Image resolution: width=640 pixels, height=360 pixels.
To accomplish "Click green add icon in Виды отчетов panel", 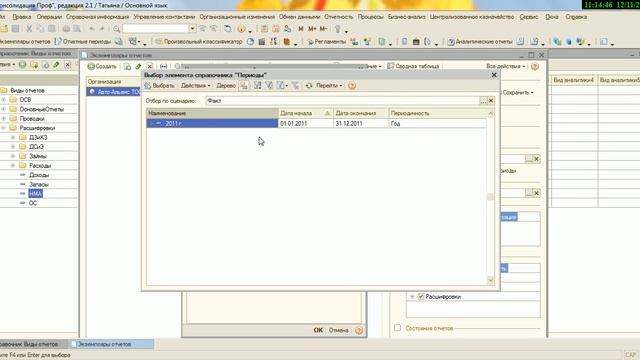I will point(22,65).
